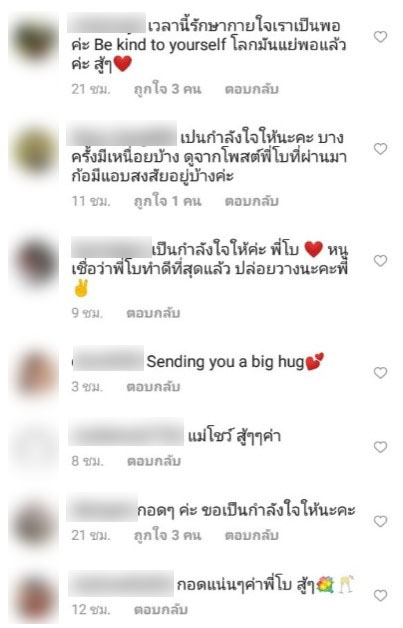Viewport: 403px width, 628px height.
Task: Reply to the 'Be kind to yourself' comment
Action: [252, 89]
